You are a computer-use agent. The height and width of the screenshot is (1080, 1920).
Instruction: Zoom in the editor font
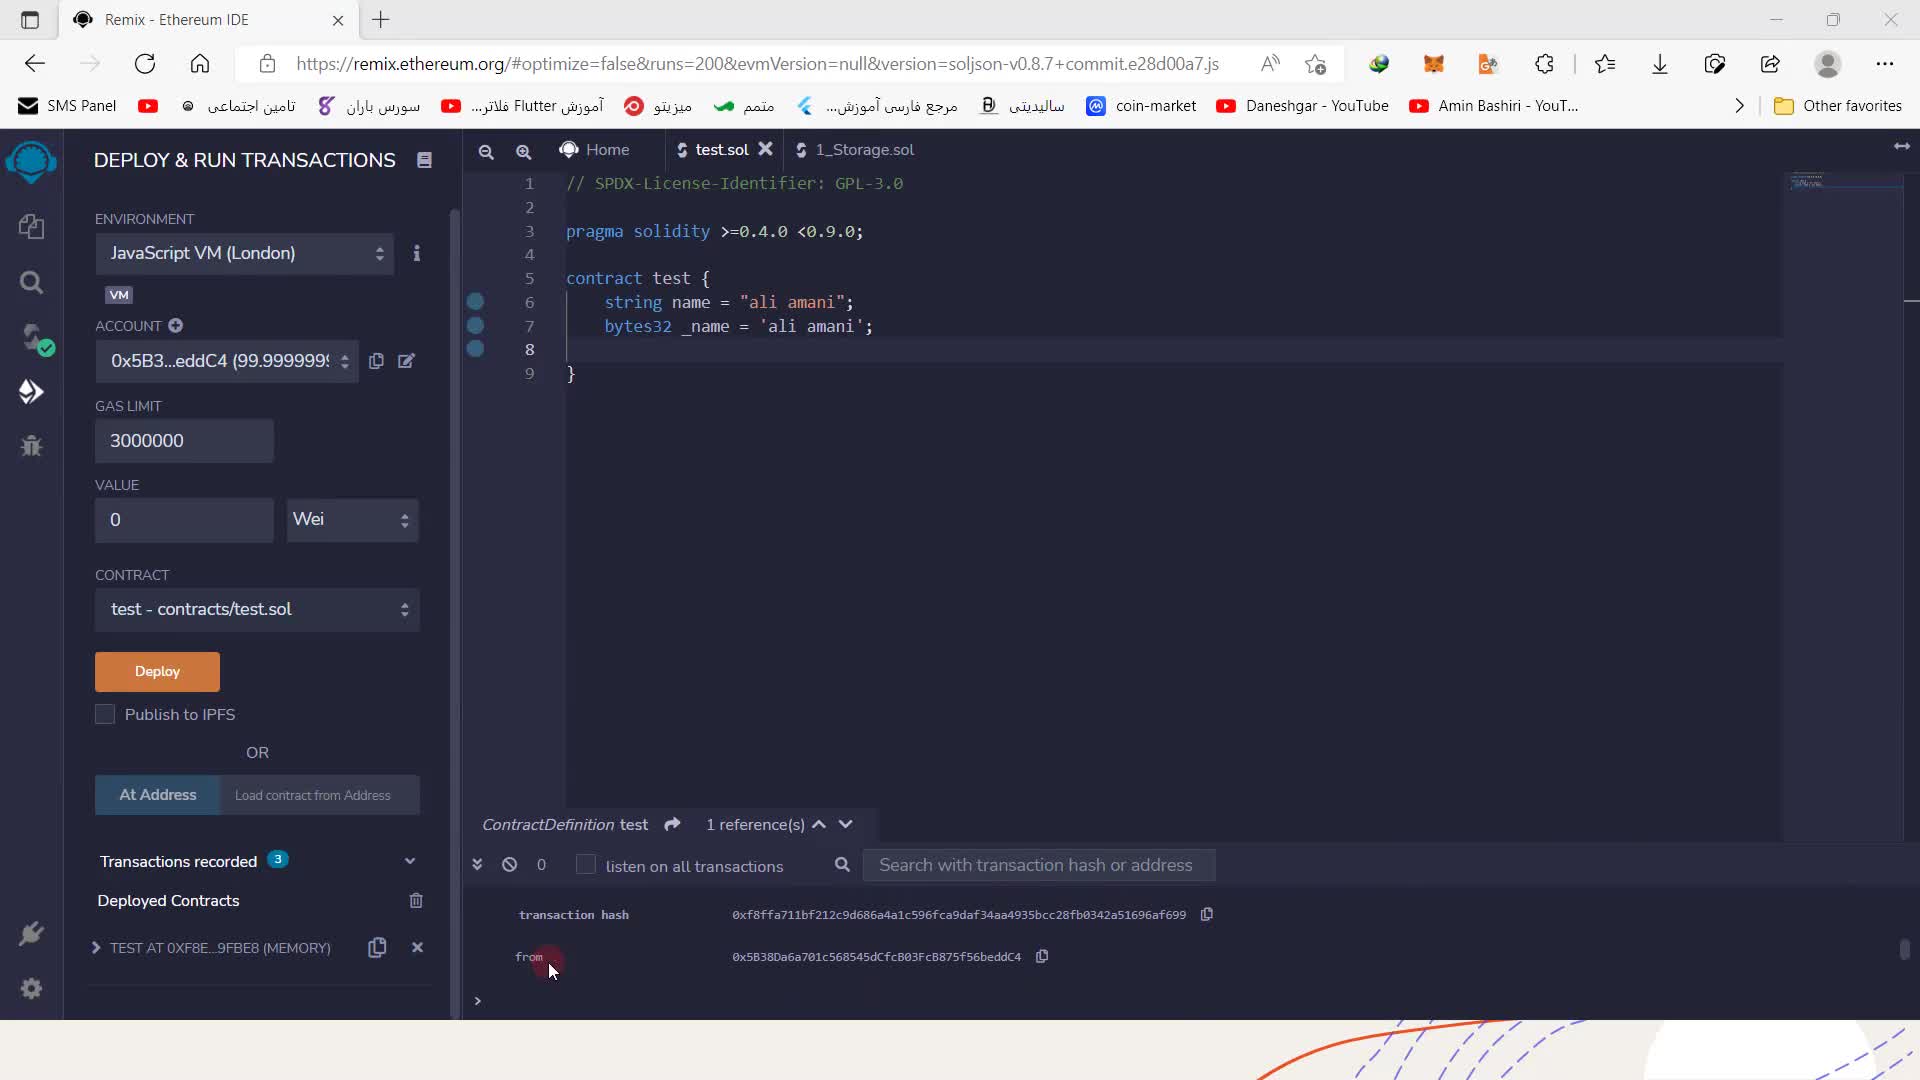pyautogui.click(x=523, y=151)
